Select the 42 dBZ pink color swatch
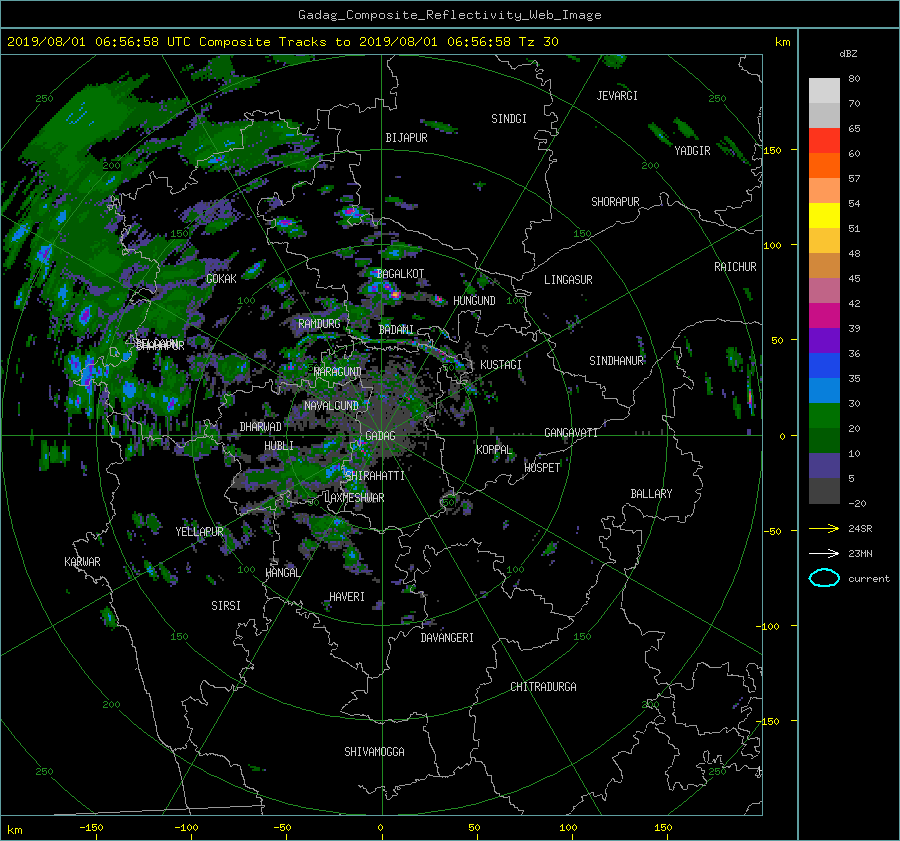Viewport: 900px width, 841px height. point(824,290)
